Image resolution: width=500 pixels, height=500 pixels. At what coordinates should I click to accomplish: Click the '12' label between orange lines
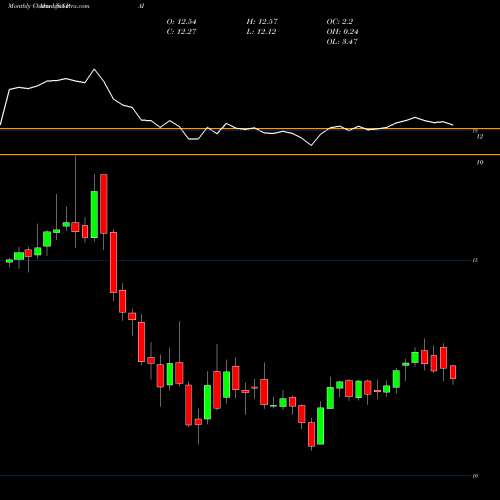480,137
